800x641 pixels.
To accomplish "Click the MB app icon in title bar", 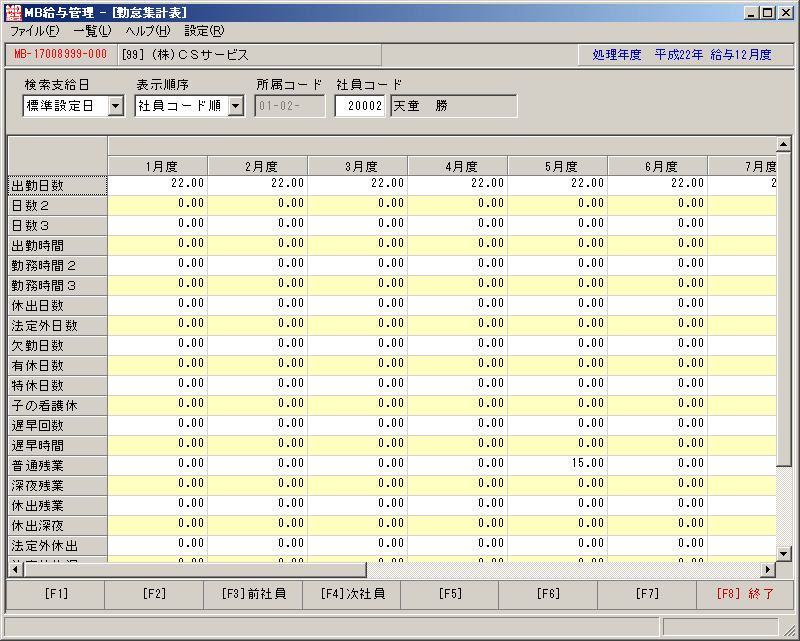I will point(13,12).
